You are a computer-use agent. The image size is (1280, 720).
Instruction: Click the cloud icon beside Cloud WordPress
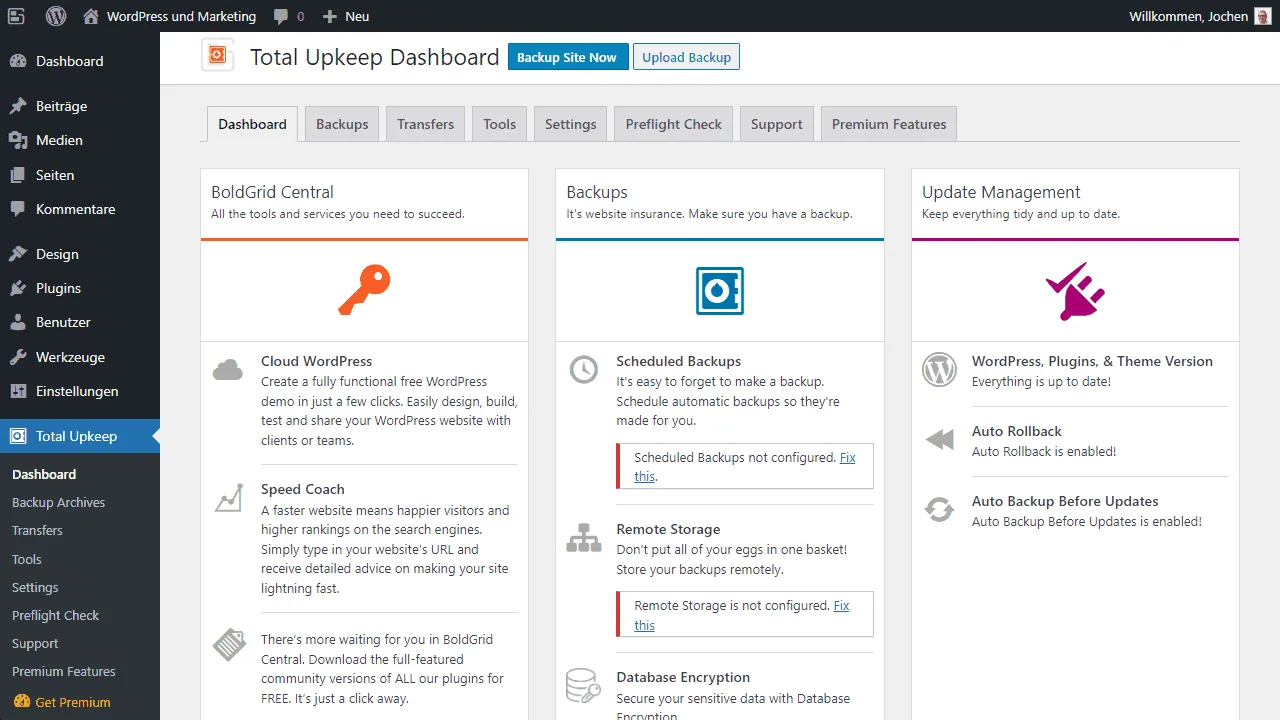(x=228, y=370)
